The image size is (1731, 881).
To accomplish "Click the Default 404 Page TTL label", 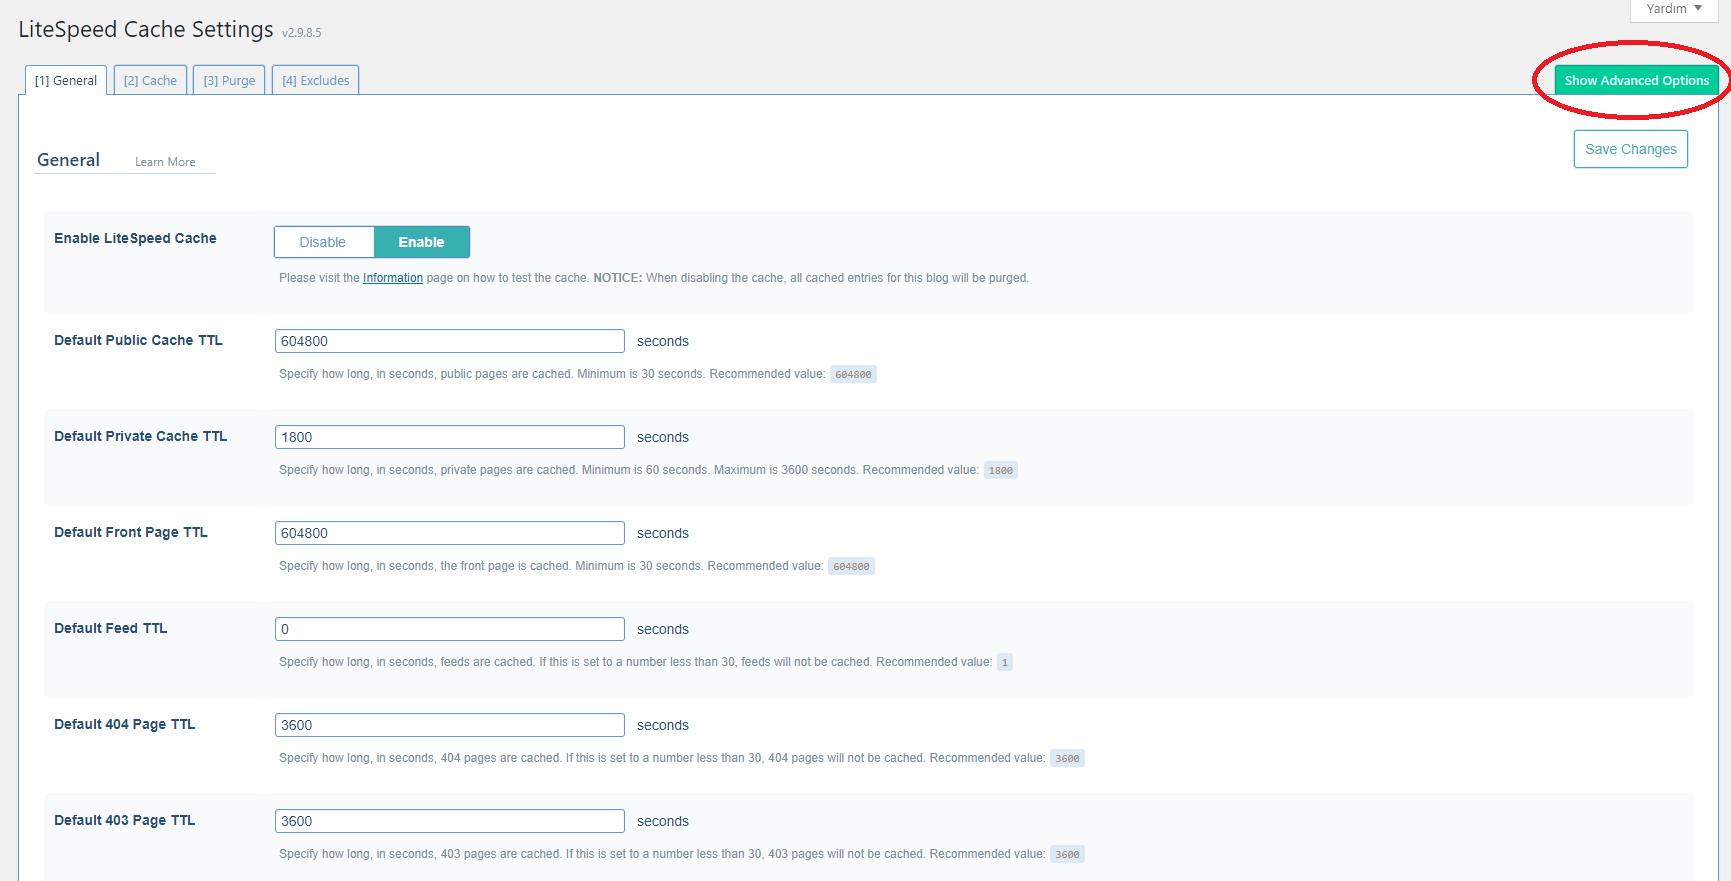I will (x=125, y=724).
